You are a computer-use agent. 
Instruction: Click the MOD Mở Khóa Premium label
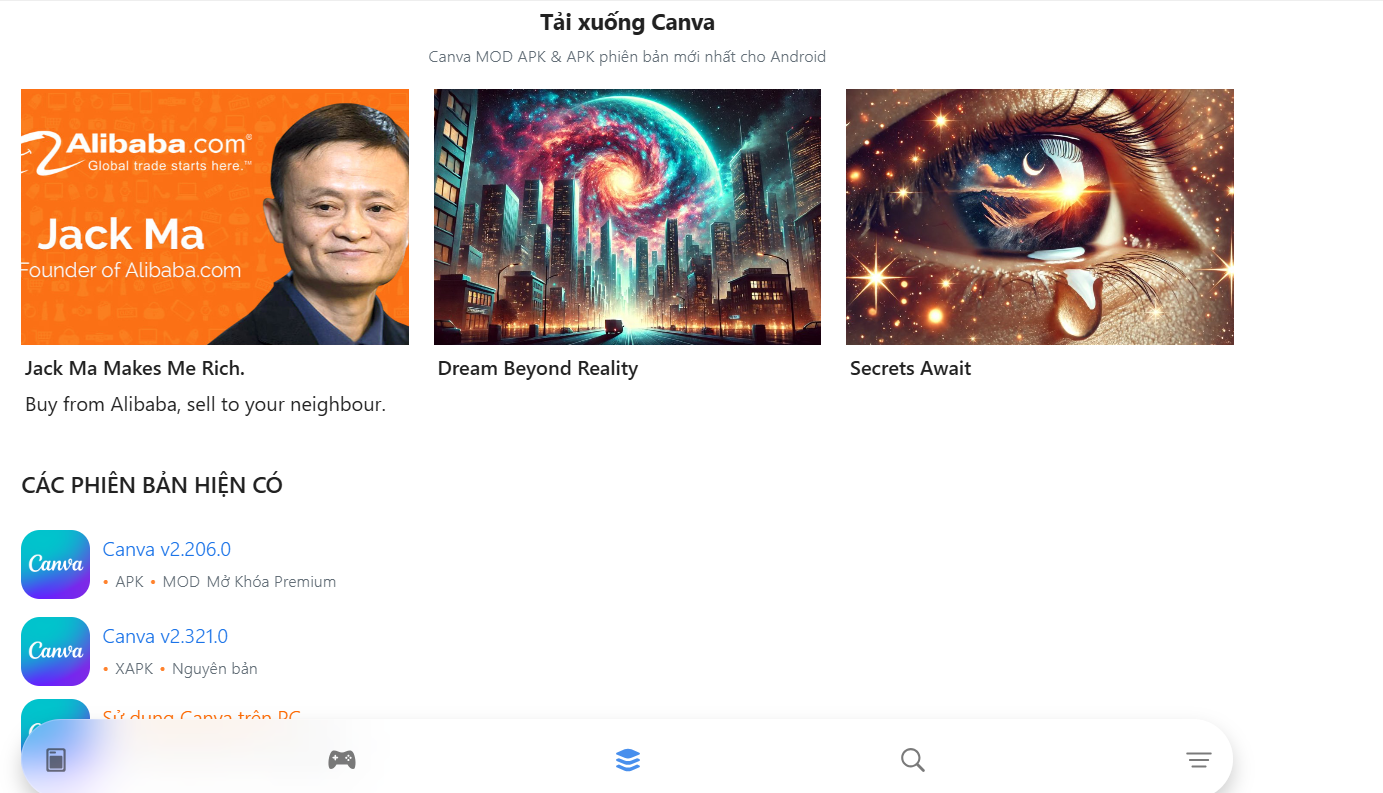pyautogui.click(x=249, y=581)
